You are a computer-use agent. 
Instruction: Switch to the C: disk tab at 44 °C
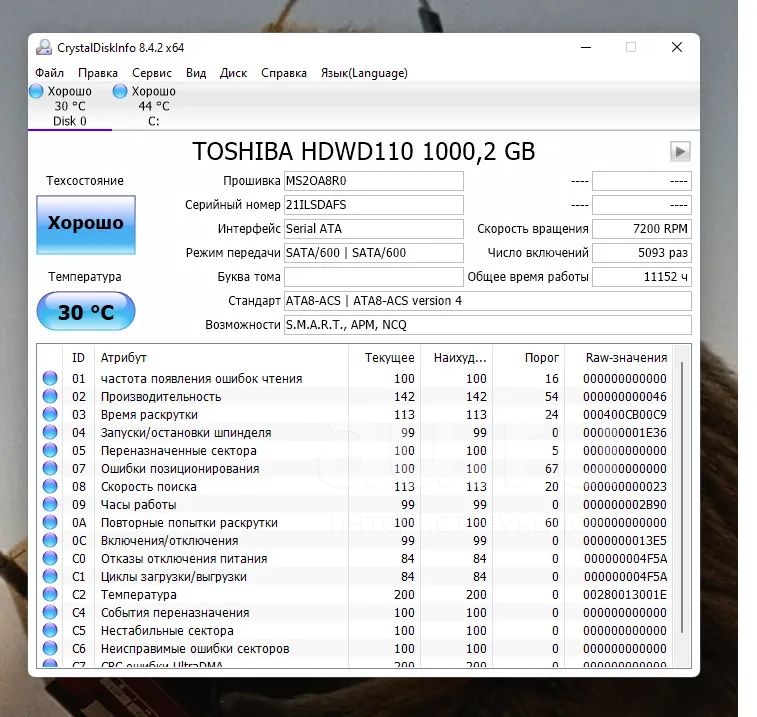click(x=154, y=106)
